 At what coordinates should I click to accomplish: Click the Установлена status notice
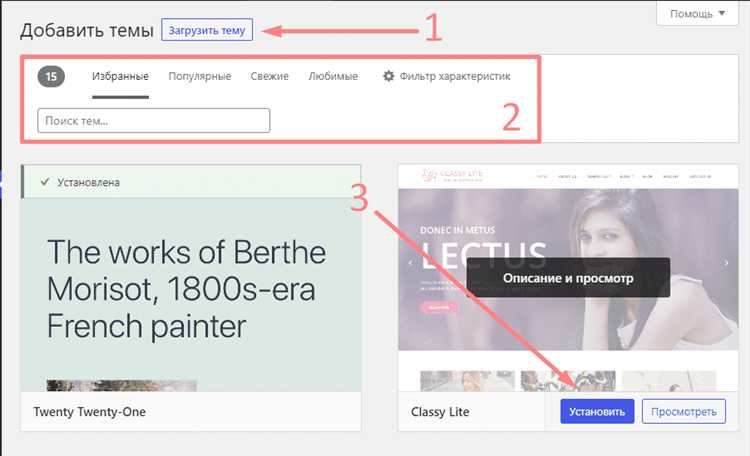click(191, 182)
